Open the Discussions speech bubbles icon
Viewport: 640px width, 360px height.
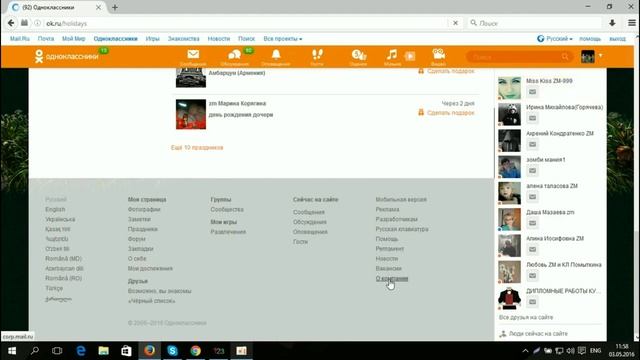[234, 55]
